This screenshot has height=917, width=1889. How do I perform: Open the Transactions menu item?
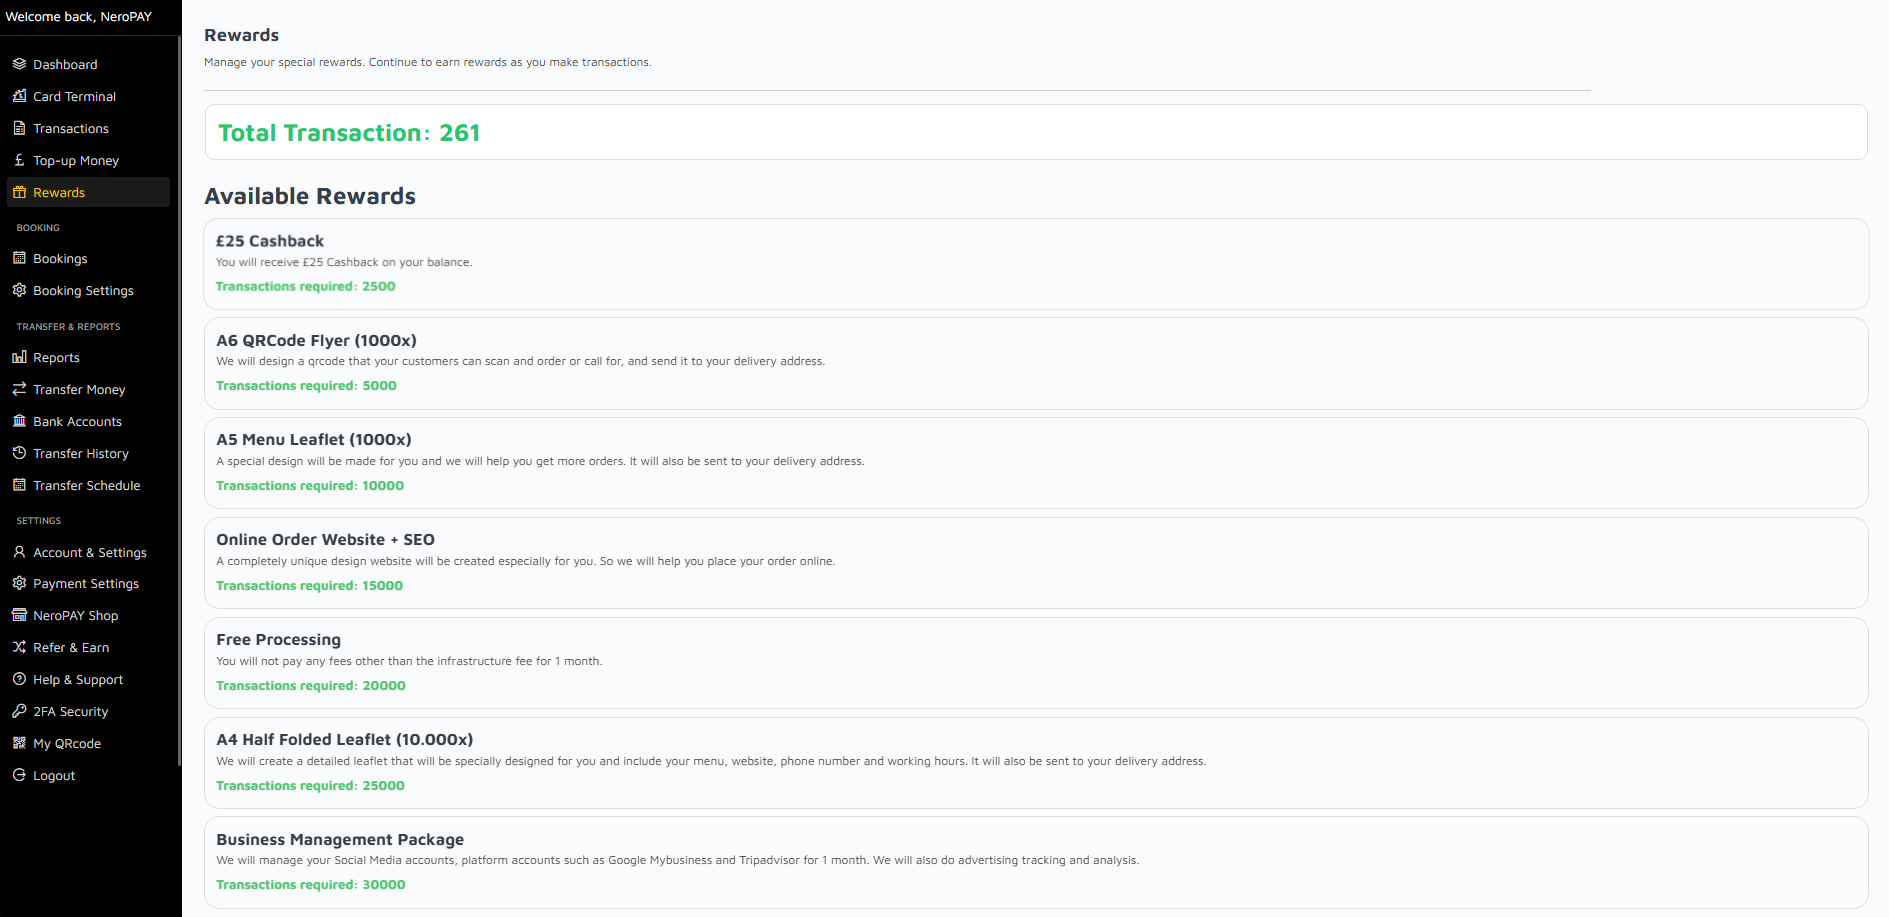70,128
